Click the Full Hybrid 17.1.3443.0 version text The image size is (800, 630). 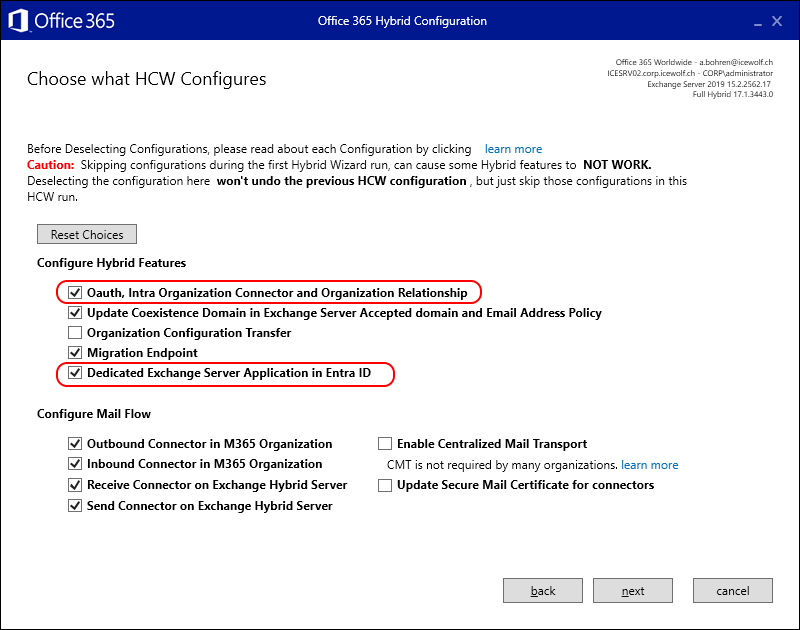pyautogui.click(x=732, y=94)
